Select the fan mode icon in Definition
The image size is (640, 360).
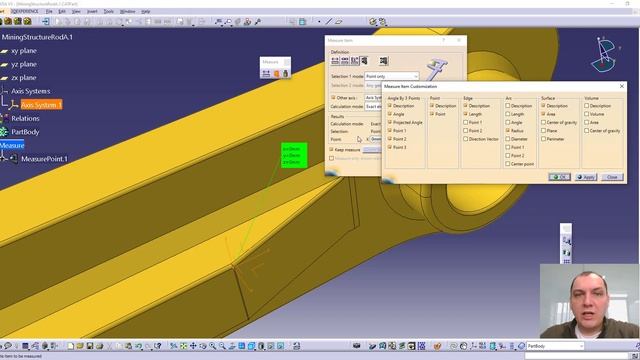354,61
